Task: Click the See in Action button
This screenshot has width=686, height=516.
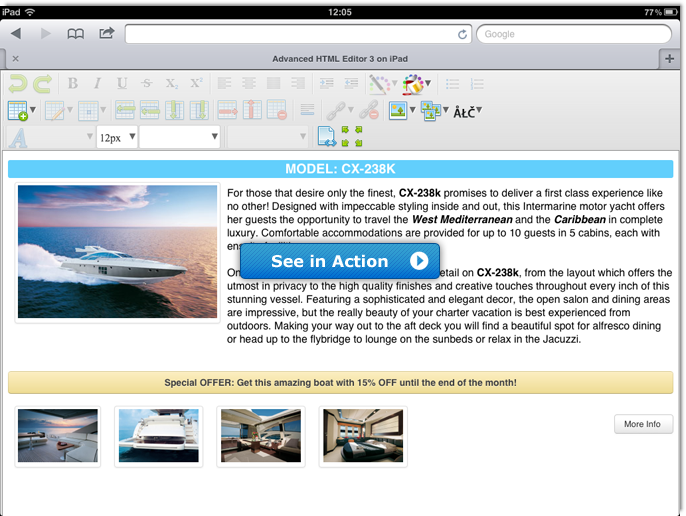Action: (x=340, y=261)
